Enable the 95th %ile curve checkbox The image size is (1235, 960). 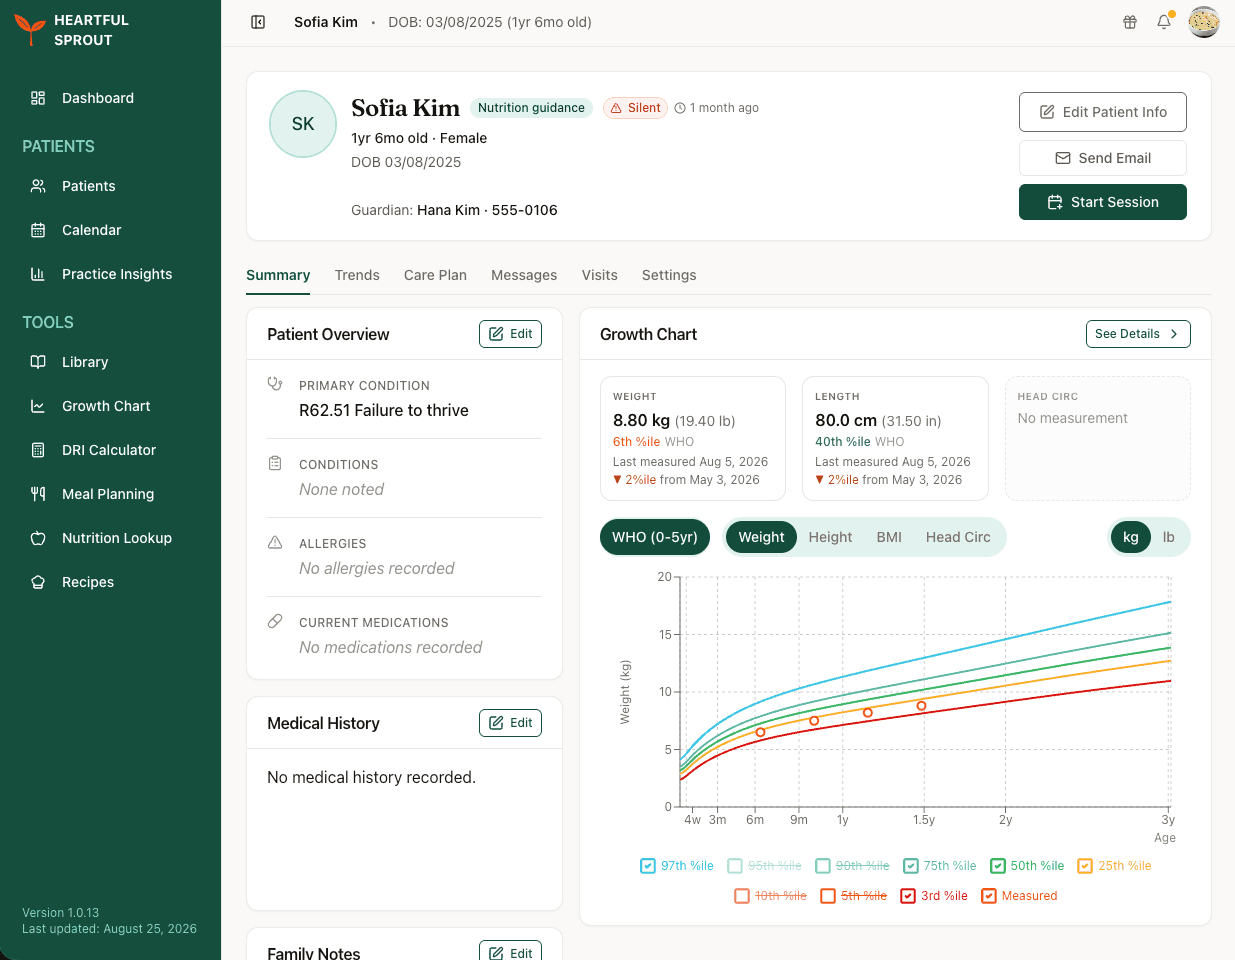coord(735,866)
